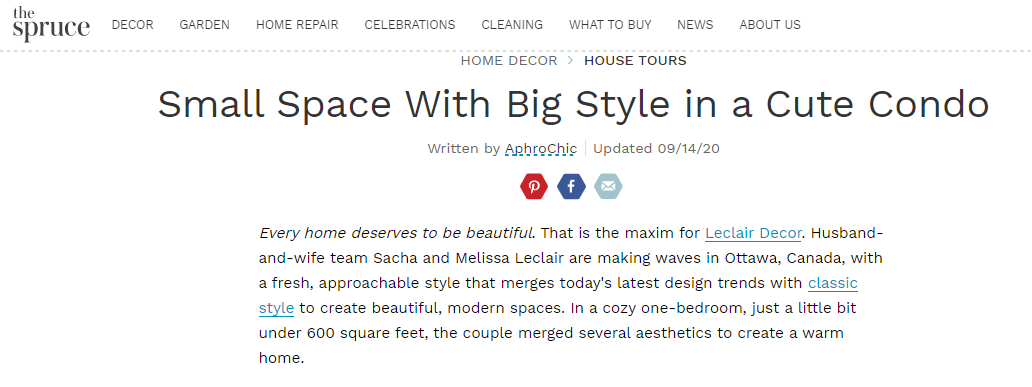The width and height of the screenshot is (1032, 387).
Task: Open the AphroChic author link
Action: coord(541,149)
